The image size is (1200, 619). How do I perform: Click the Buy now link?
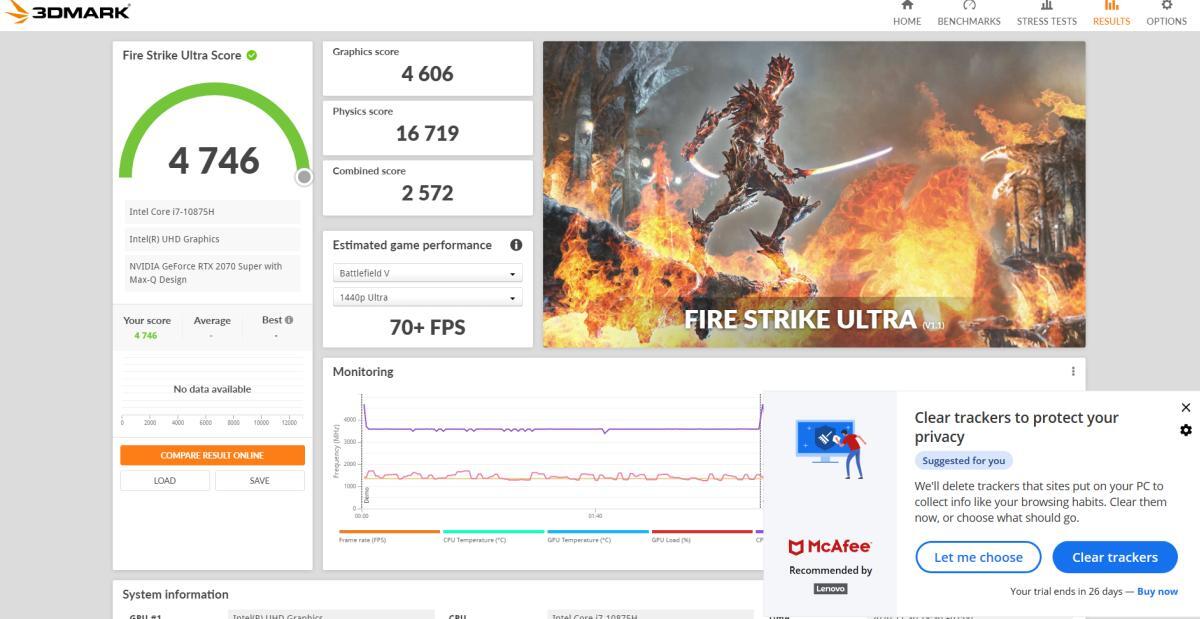[1157, 591]
